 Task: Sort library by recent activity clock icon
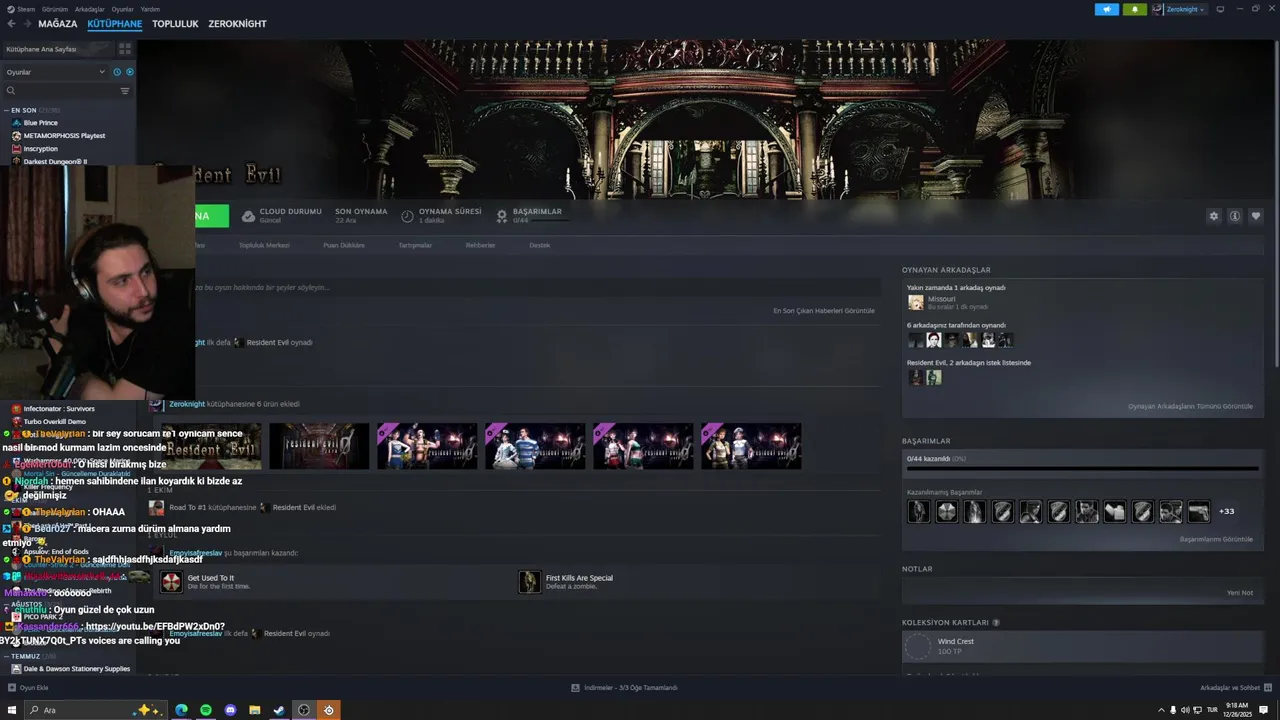coord(117,72)
